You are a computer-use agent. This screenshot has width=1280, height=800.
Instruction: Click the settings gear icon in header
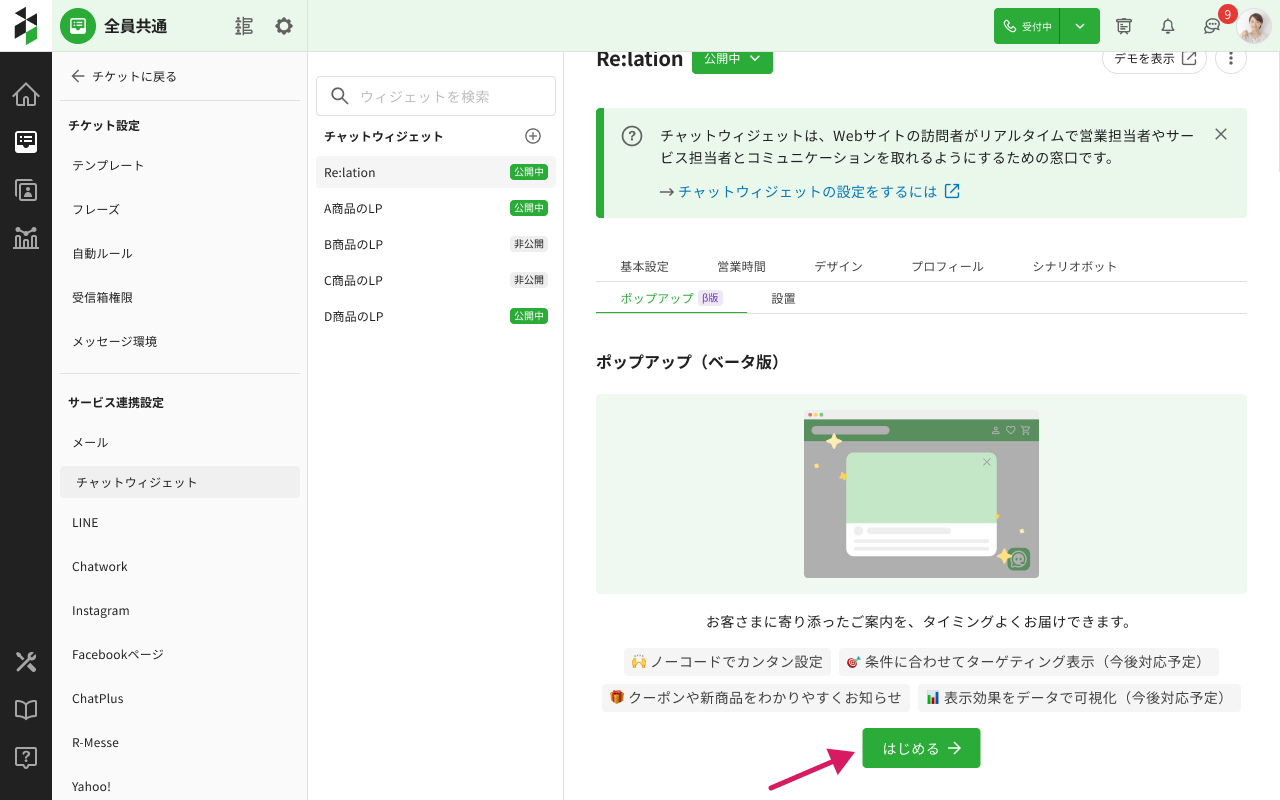click(284, 26)
